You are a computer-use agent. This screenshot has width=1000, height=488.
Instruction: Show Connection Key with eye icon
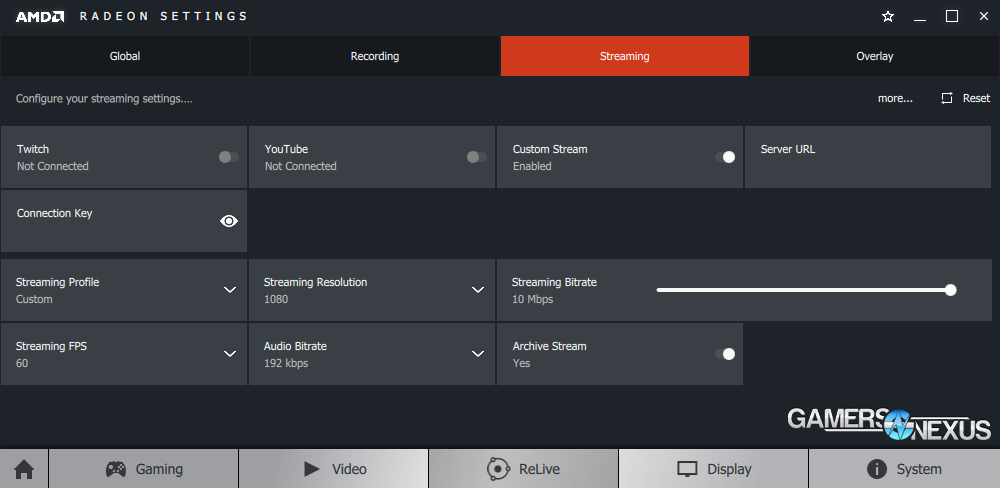coord(229,221)
